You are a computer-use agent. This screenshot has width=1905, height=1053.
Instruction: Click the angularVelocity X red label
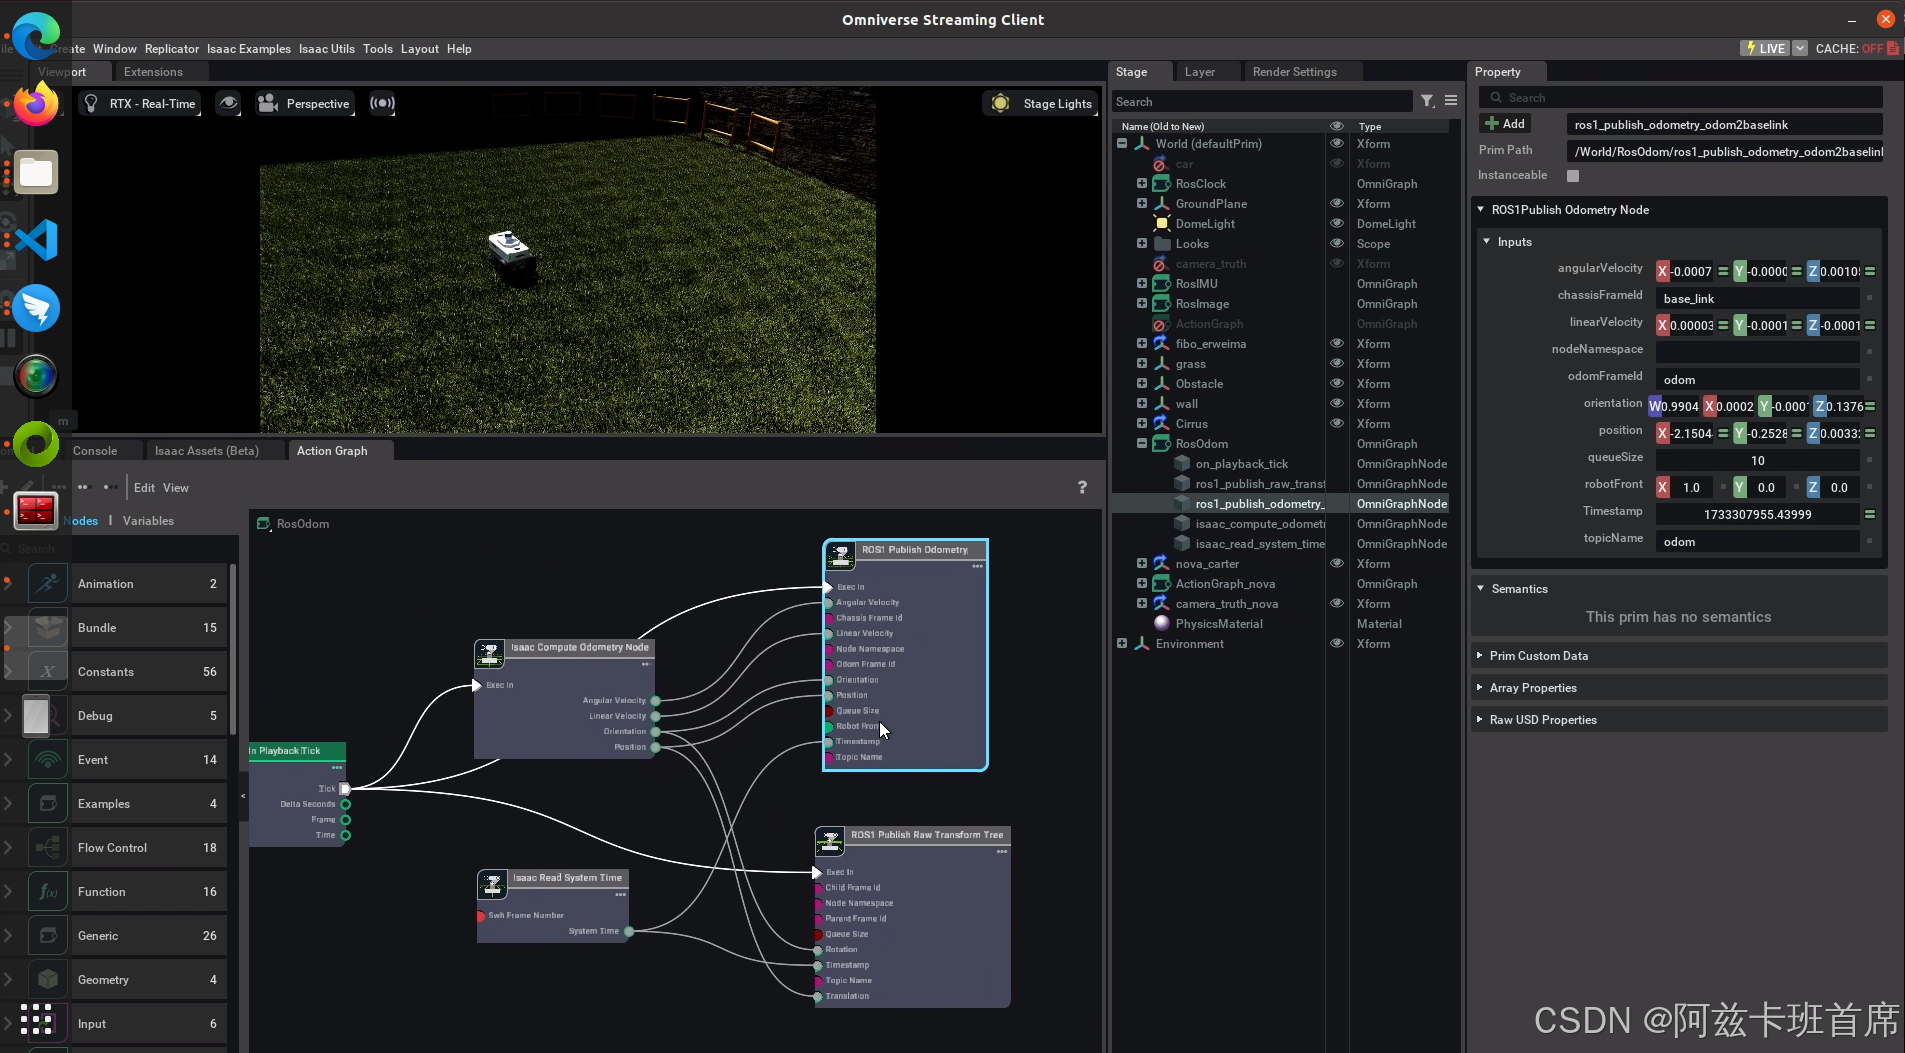coord(1663,271)
